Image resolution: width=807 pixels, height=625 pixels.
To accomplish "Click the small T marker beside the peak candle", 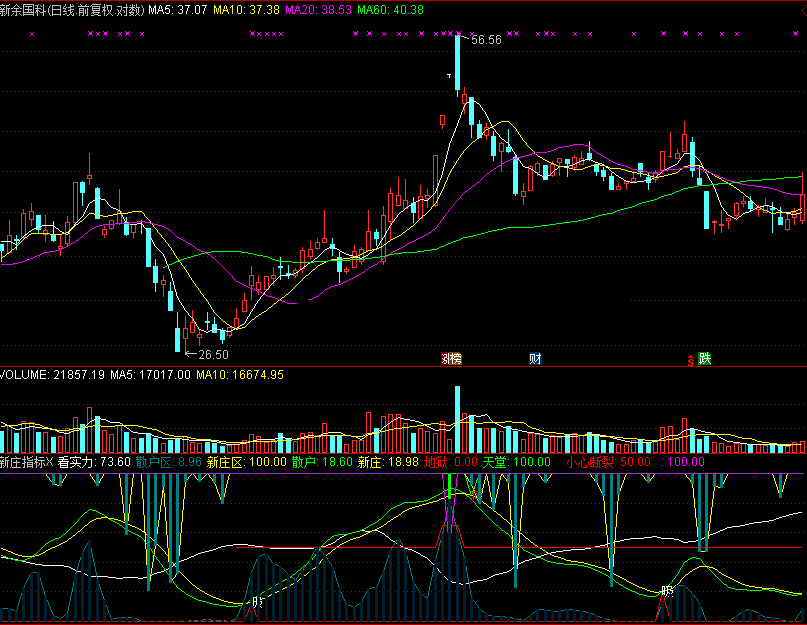I will click(x=449, y=76).
